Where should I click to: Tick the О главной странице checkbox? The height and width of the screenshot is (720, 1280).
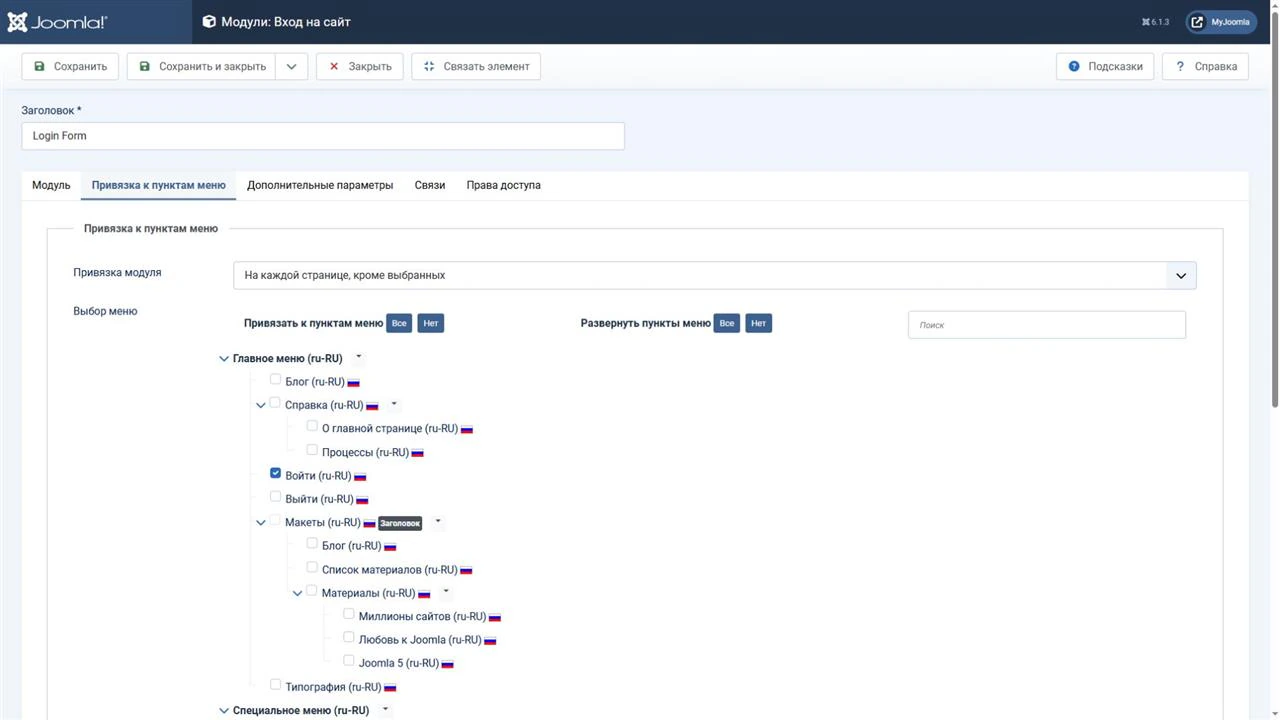click(x=312, y=426)
